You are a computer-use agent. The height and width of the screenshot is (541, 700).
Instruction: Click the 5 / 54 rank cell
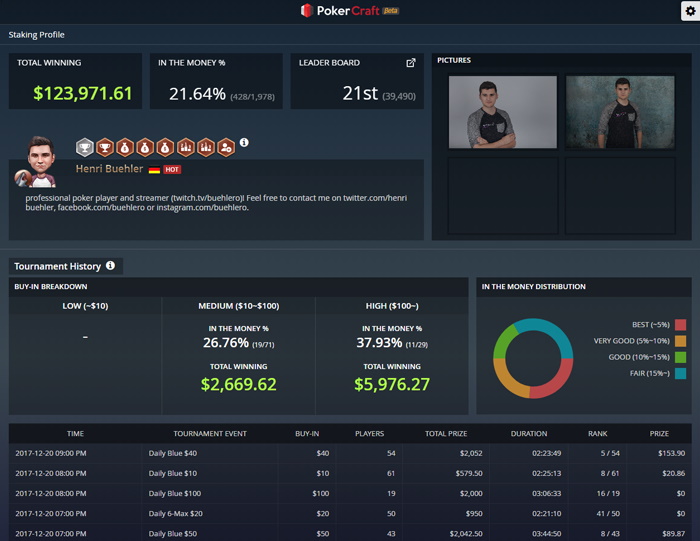pos(610,453)
